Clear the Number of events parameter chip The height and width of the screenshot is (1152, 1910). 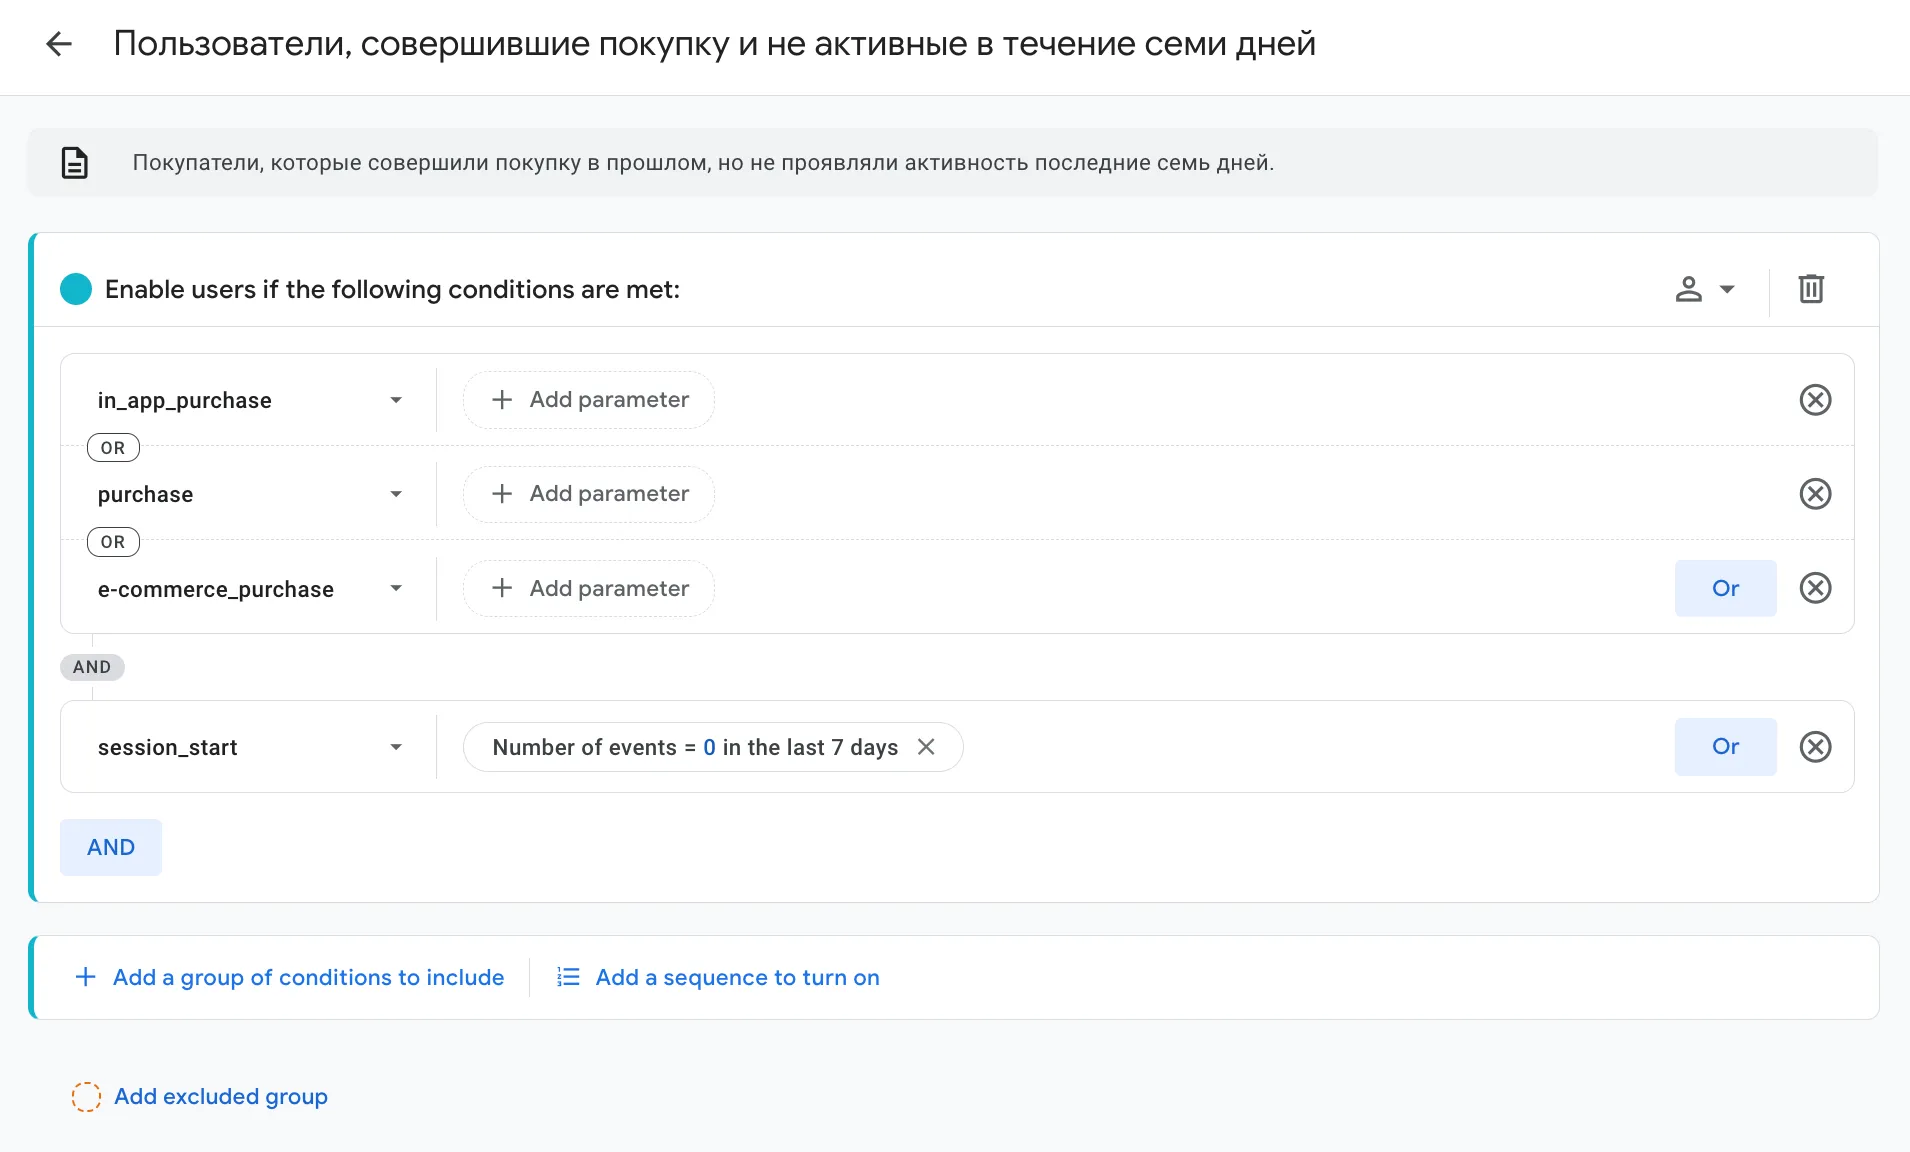(926, 747)
